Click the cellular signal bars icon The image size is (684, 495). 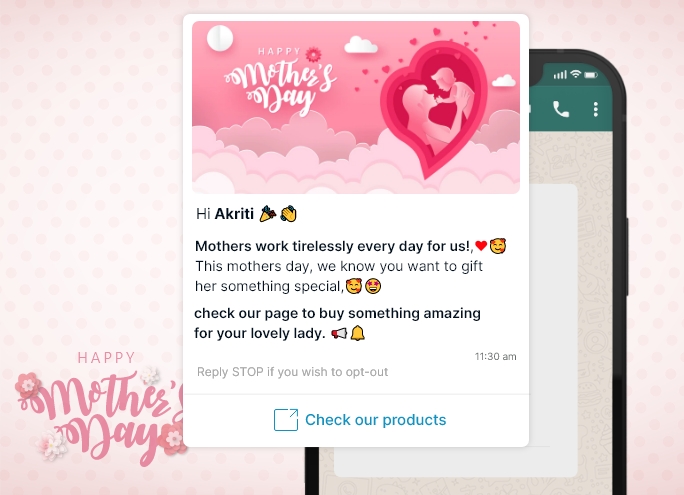(x=560, y=75)
